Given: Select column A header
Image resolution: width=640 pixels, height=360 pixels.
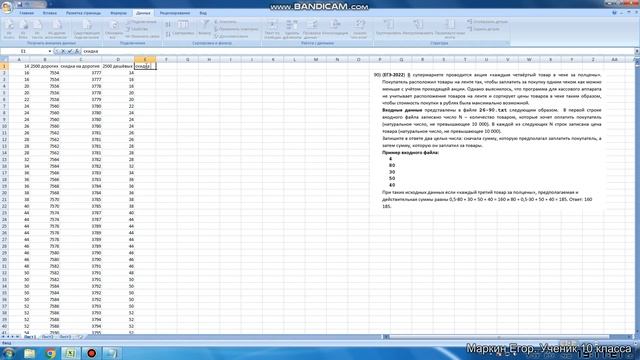Looking at the screenshot, I should coord(19,60).
